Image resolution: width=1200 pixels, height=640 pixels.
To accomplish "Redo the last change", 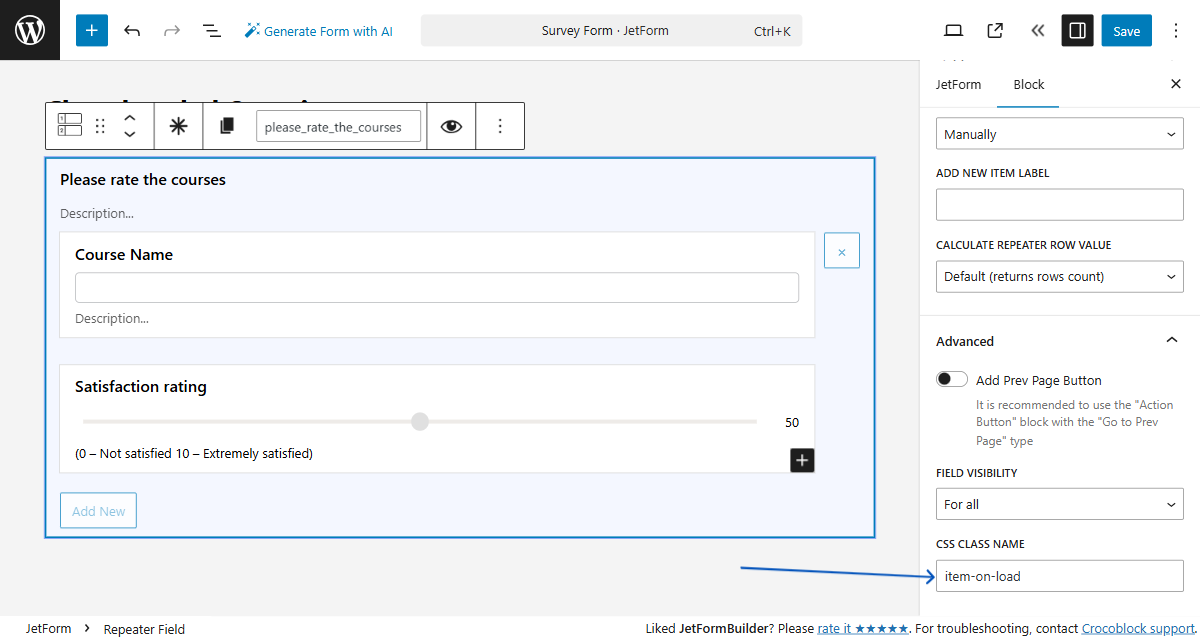I will (171, 30).
